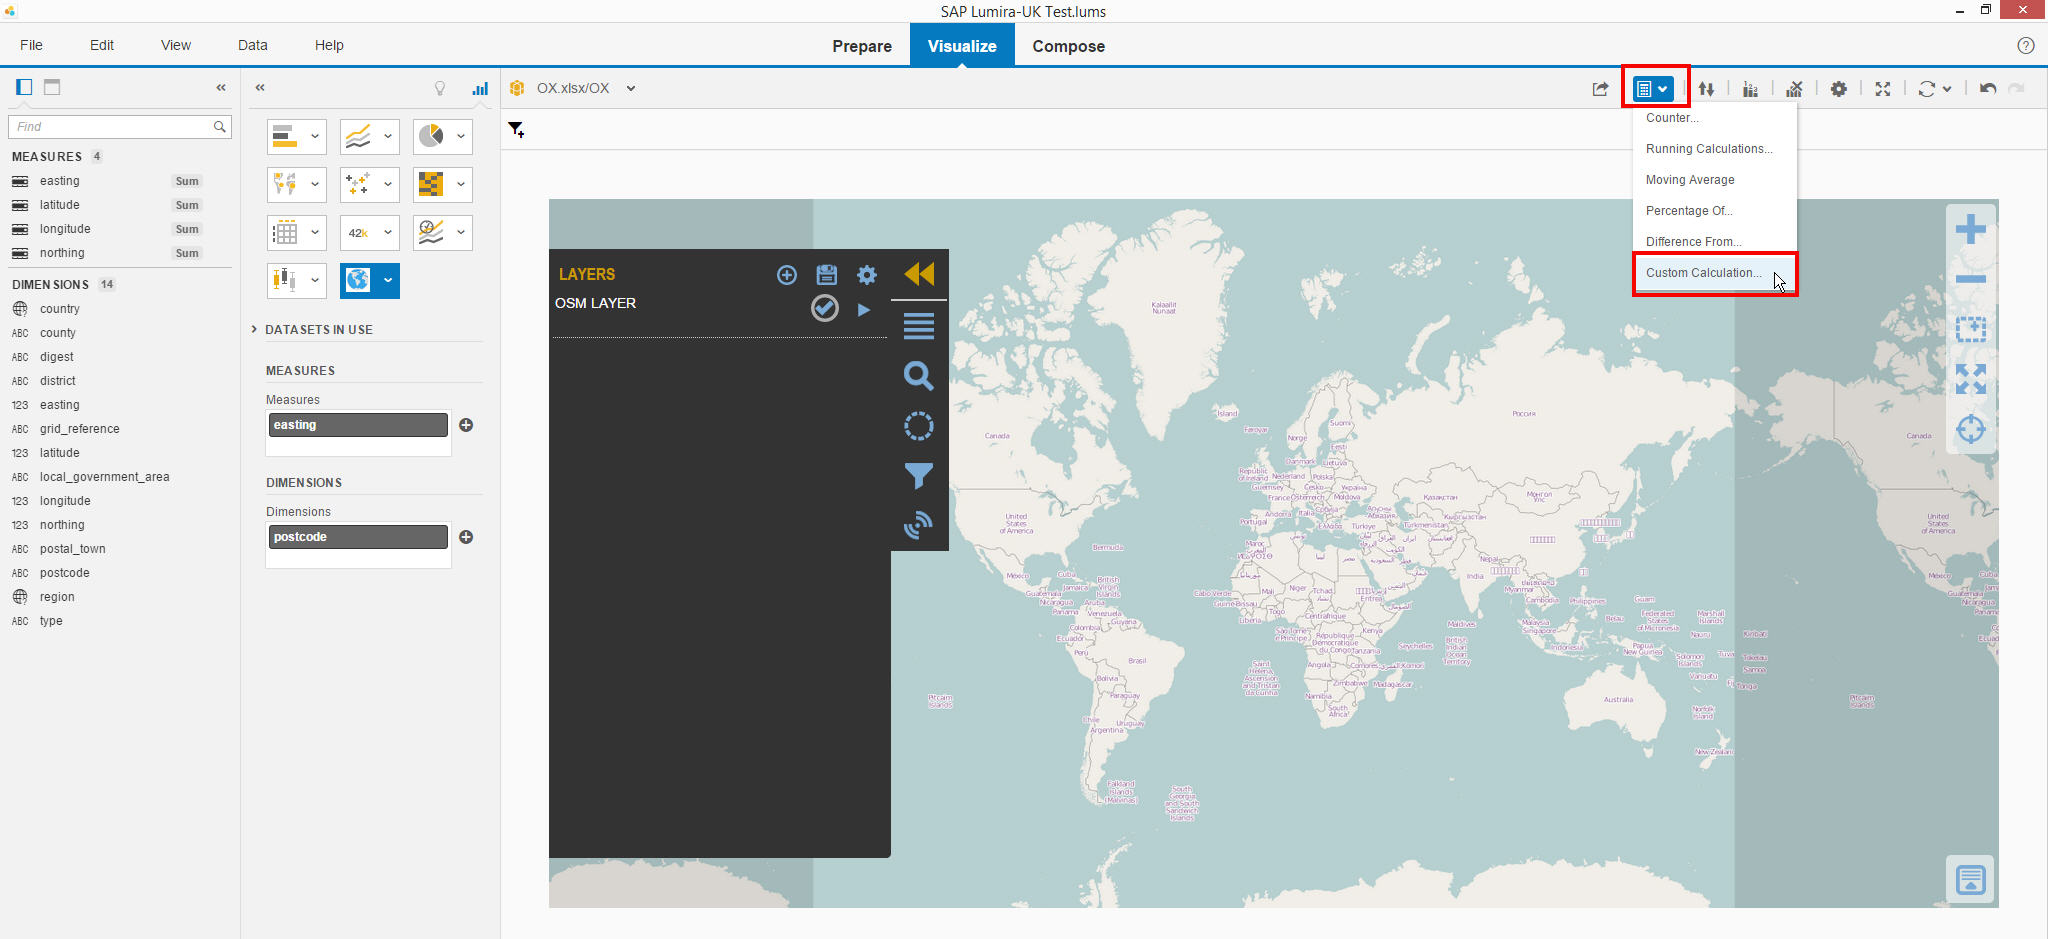
Task: Open the OX.xlsx/OX dataset dropdown
Action: 631,88
